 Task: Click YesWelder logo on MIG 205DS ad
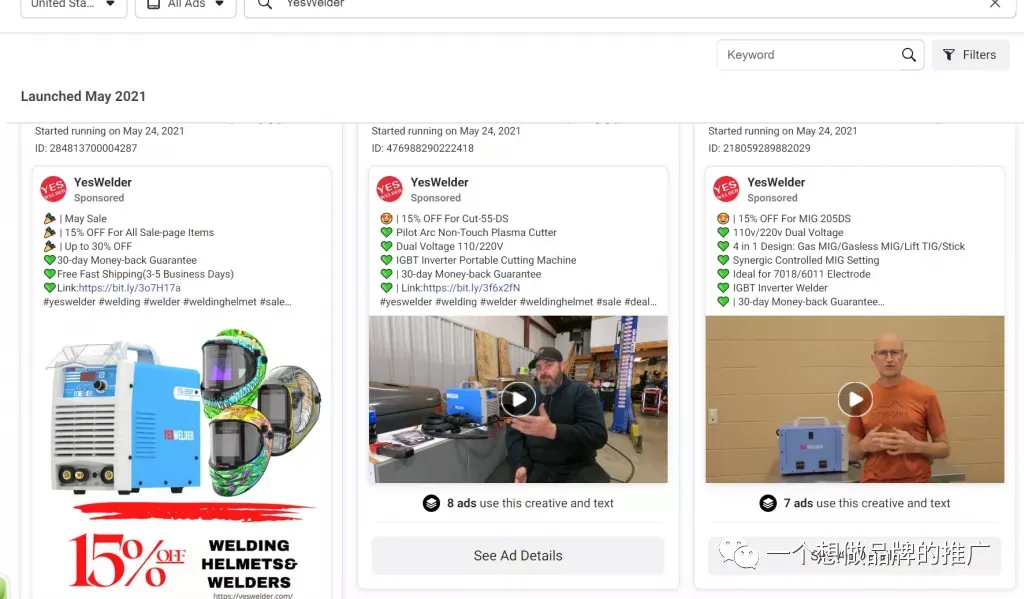726,189
